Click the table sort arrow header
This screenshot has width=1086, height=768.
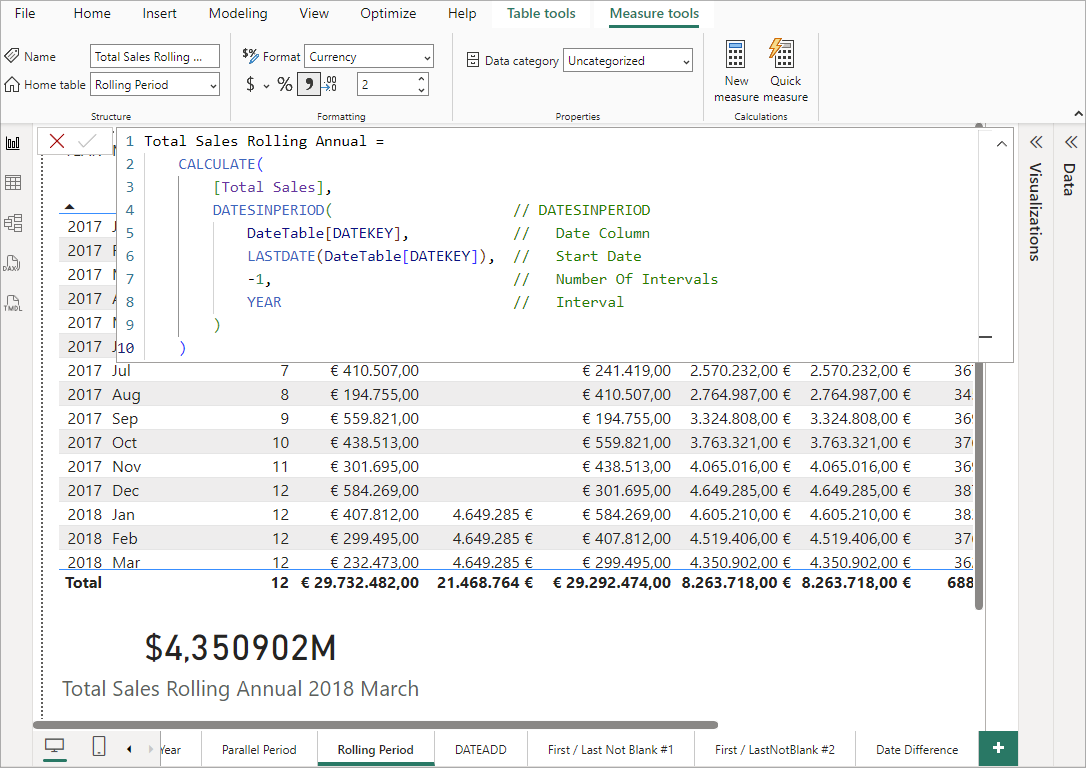(69, 206)
